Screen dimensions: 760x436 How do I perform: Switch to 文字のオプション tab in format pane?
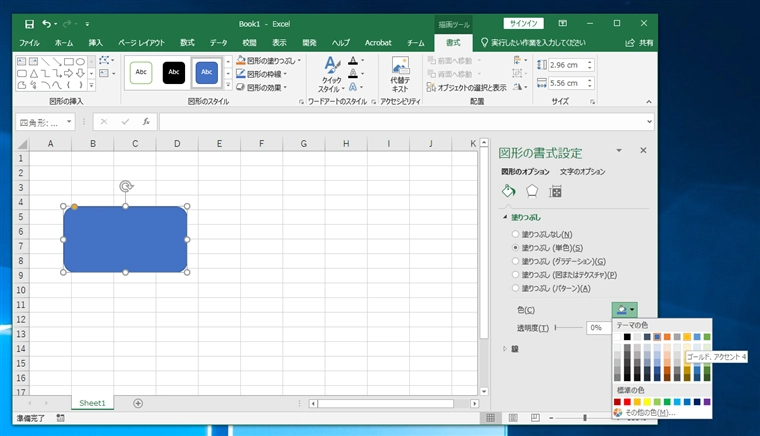[x=582, y=172]
